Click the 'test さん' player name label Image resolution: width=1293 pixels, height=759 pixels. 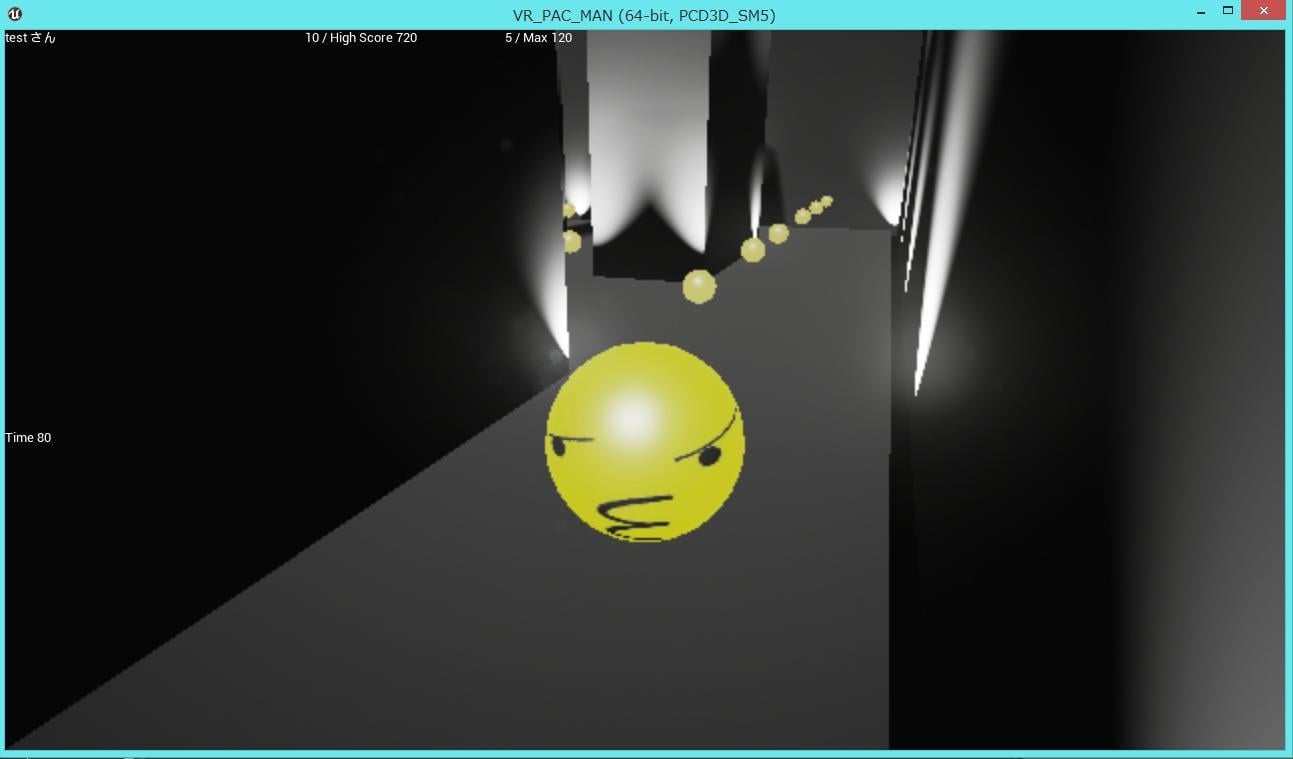pyautogui.click(x=30, y=38)
